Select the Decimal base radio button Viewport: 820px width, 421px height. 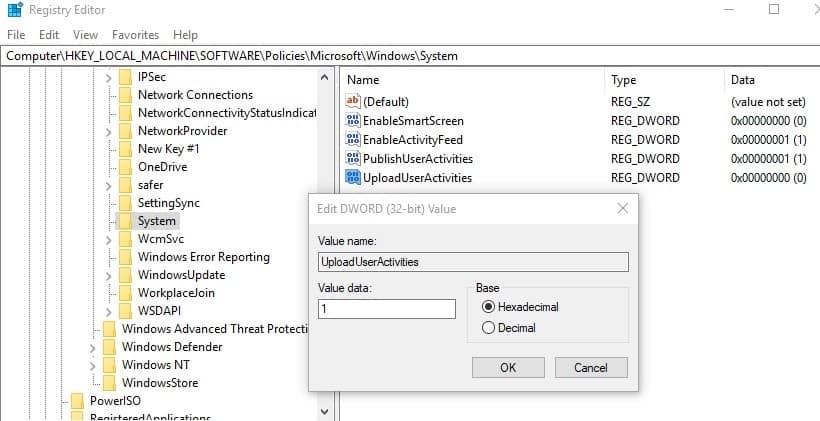(488, 328)
